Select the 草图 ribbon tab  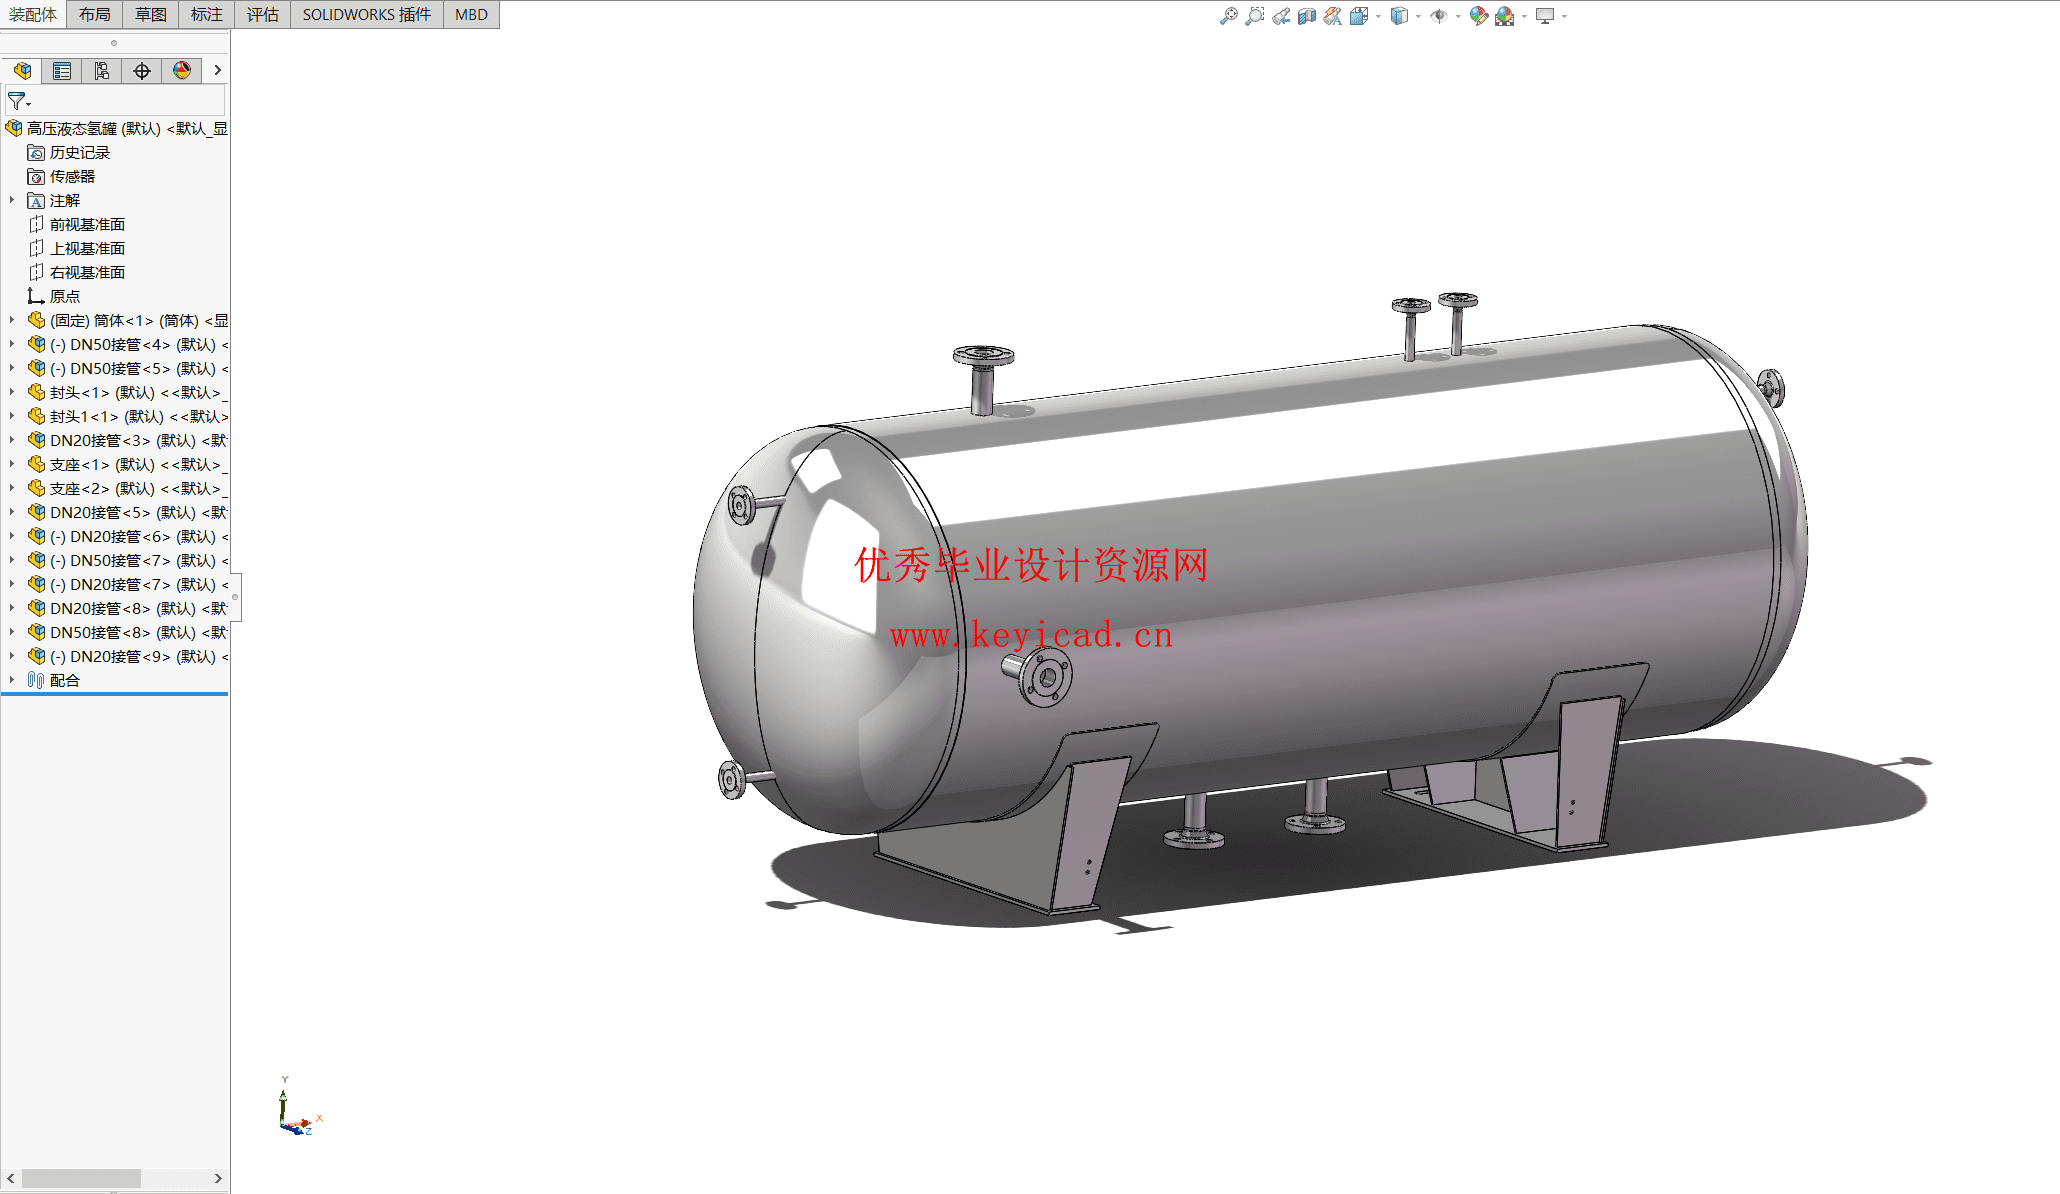pyautogui.click(x=151, y=15)
